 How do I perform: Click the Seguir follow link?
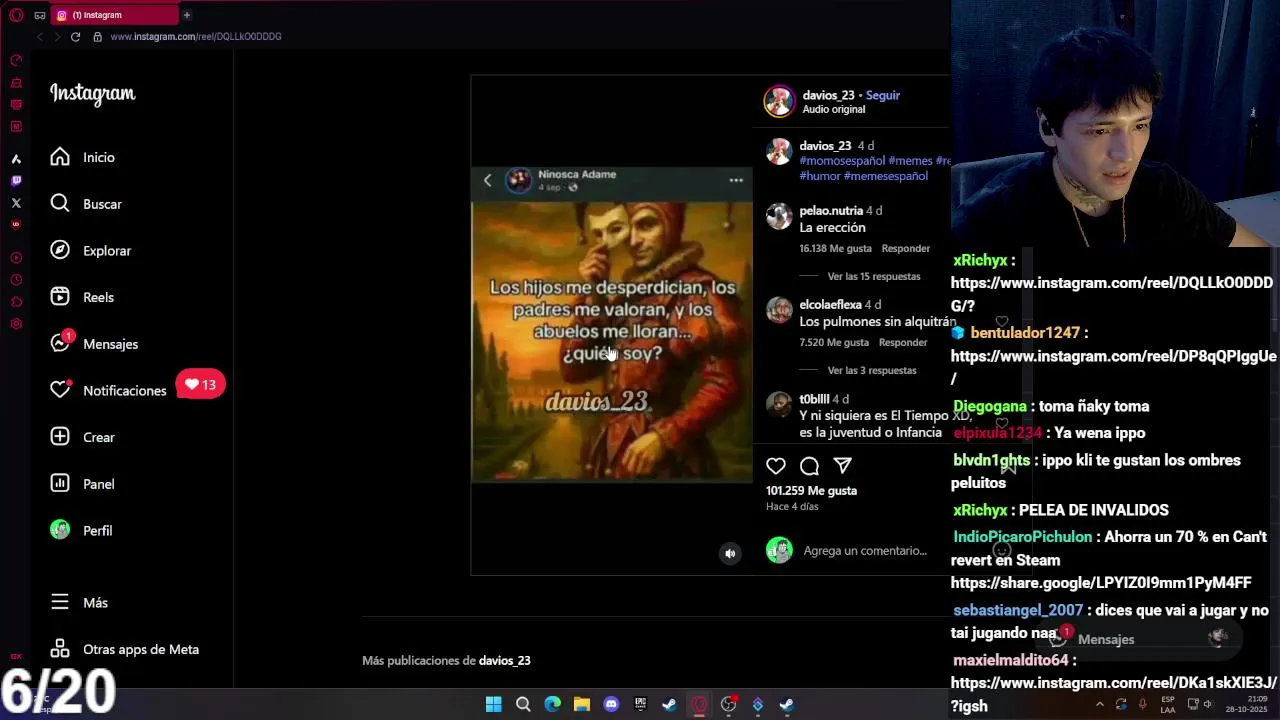click(883, 95)
